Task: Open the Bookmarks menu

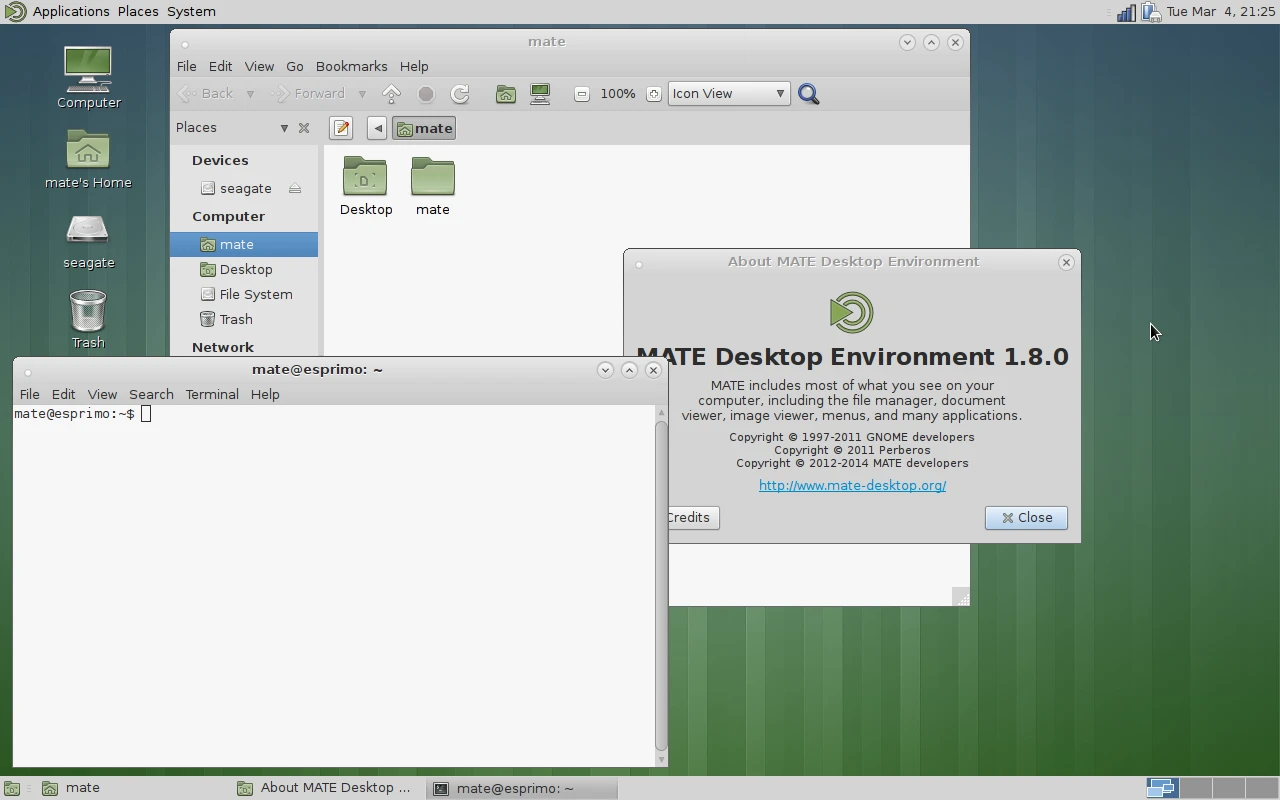Action: point(351,66)
